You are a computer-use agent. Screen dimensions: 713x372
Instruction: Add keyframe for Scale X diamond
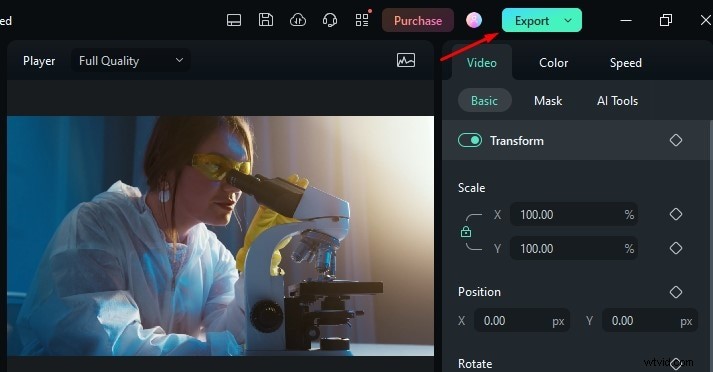pos(676,214)
